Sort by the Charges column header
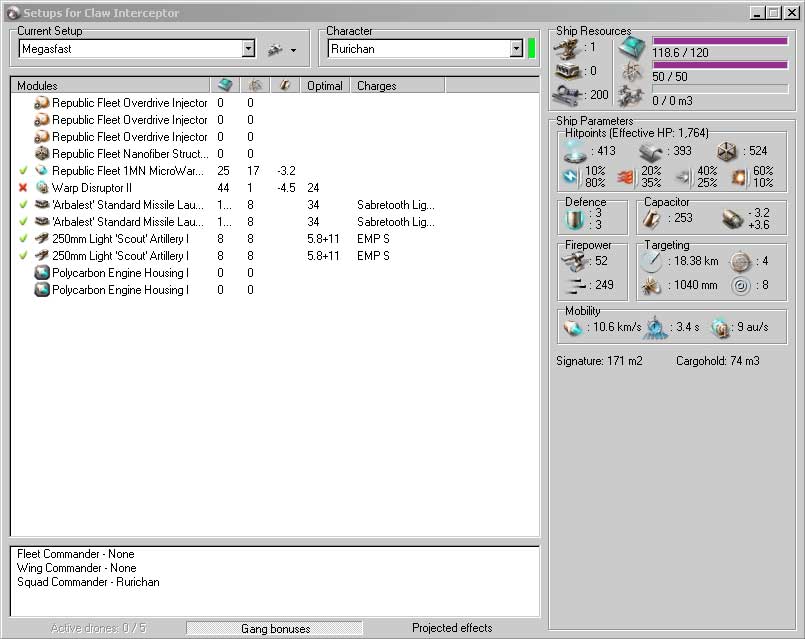Image resolution: width=805 pixels, height=639 pixels. coord(397,85)
